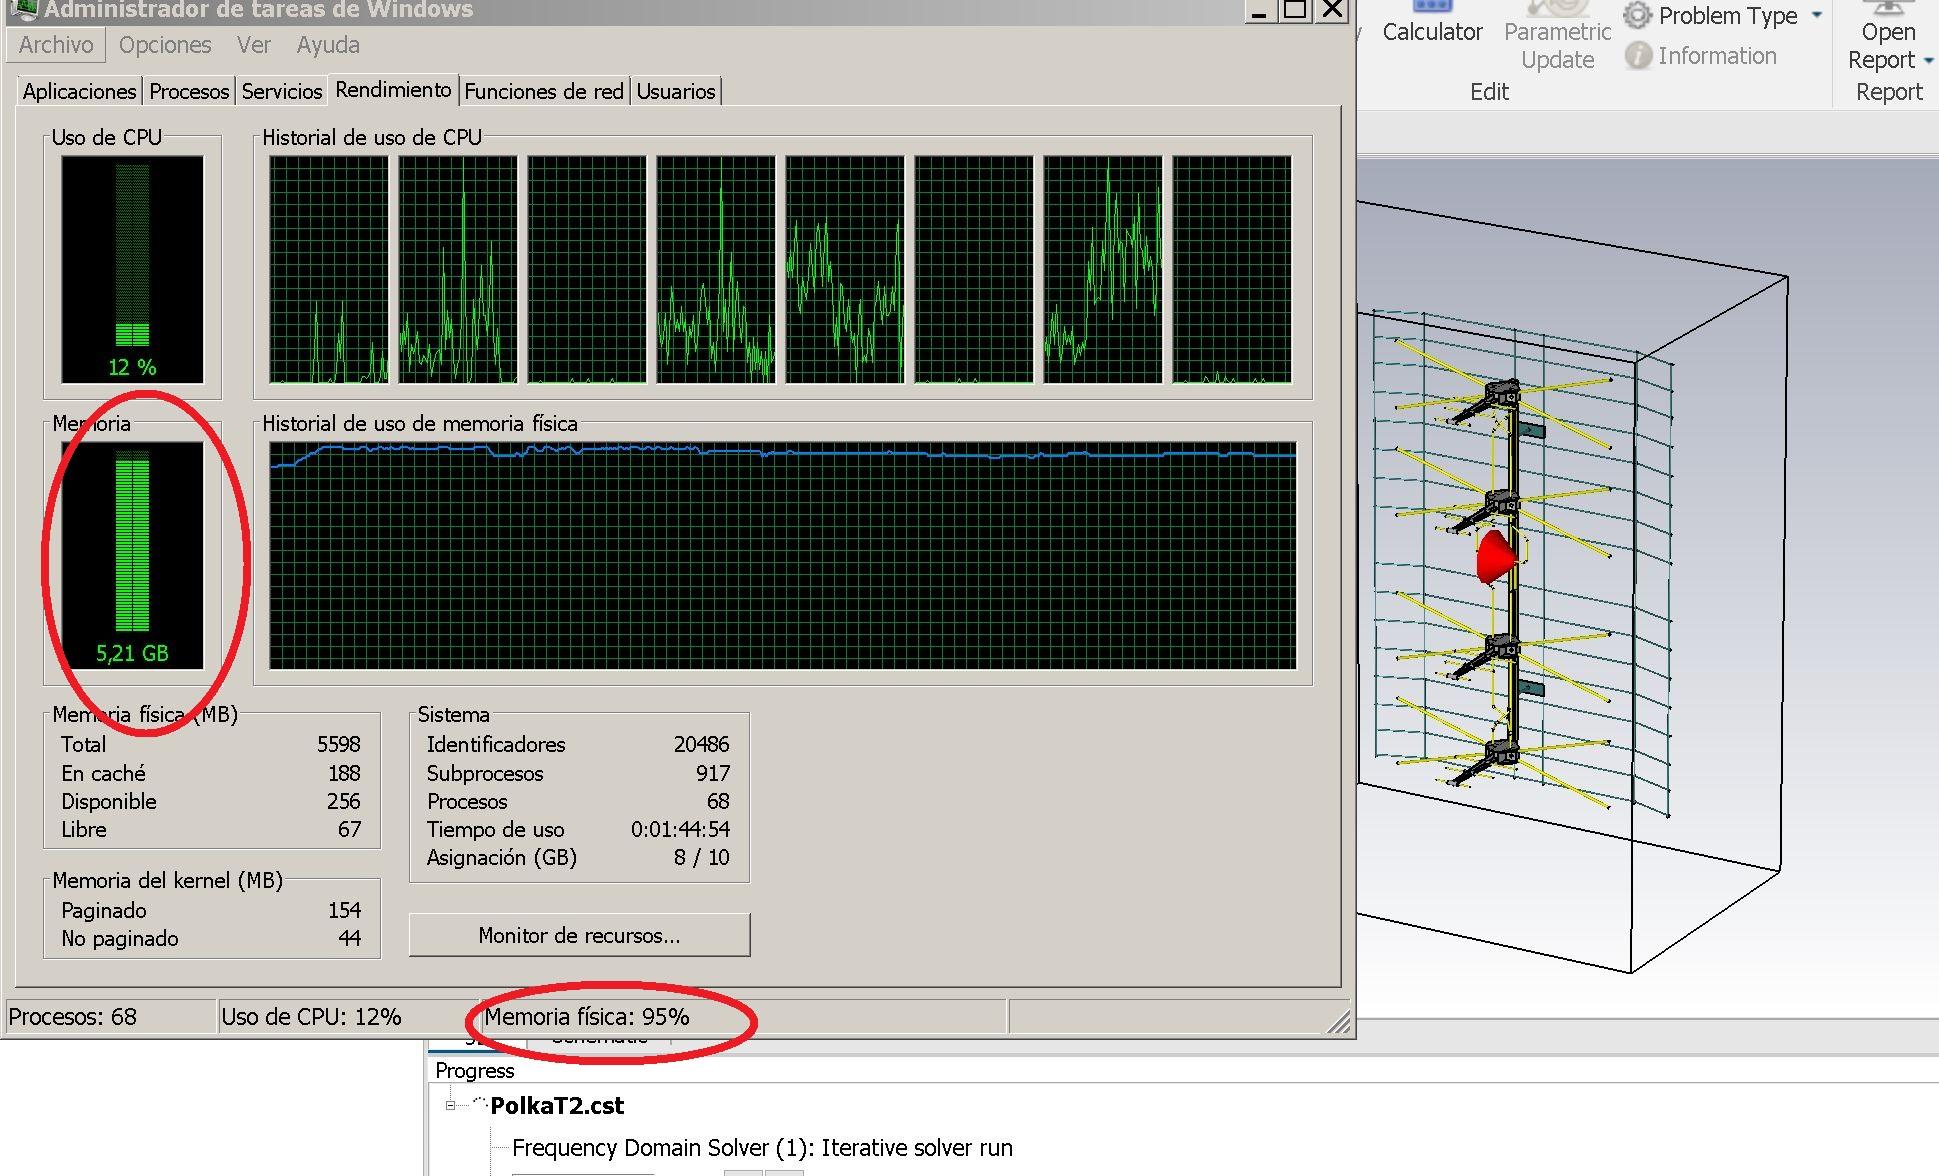1939x1176 pixels.
Task: Click the Open Report monitor icon
Action: click(1887, 6)
